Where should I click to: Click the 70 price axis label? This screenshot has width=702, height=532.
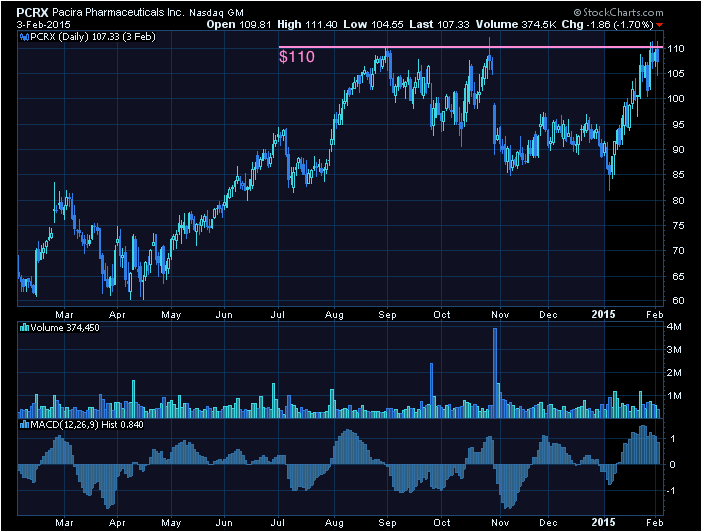coord(676,251)
